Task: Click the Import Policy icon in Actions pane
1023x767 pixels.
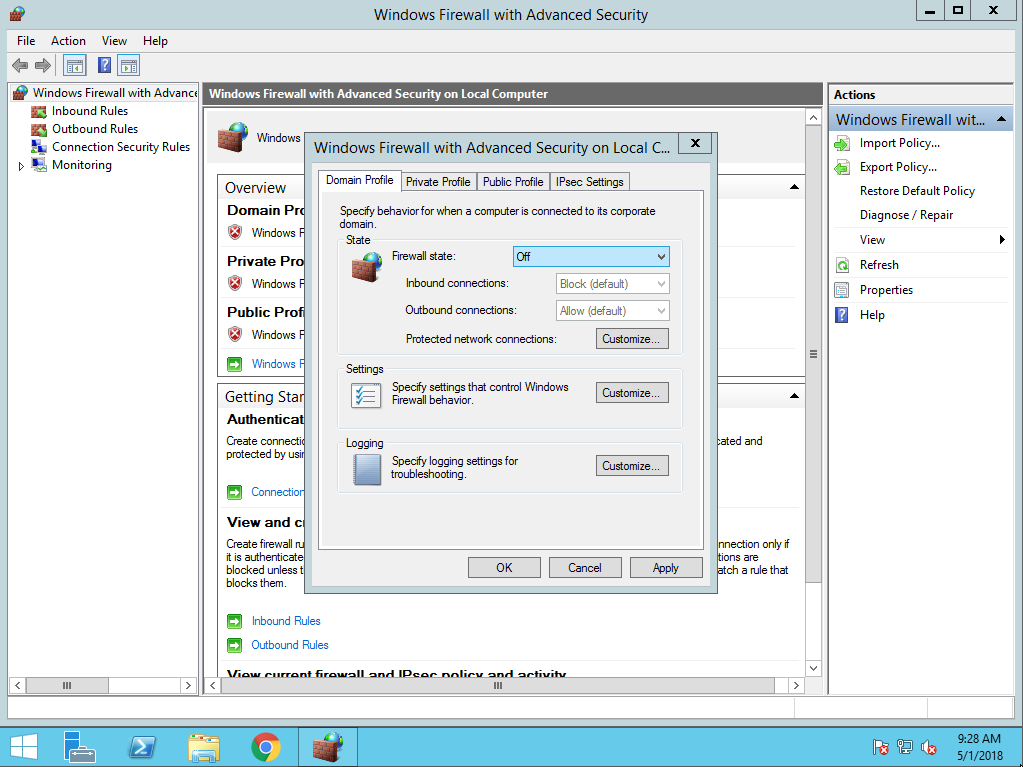Action: point(842,143)
